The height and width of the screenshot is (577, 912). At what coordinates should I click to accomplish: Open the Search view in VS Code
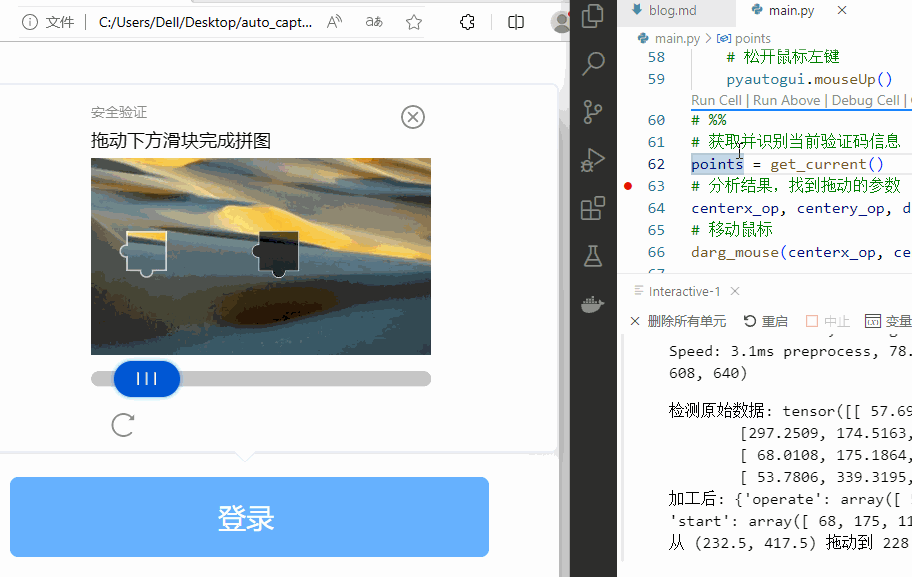point(593,63)
